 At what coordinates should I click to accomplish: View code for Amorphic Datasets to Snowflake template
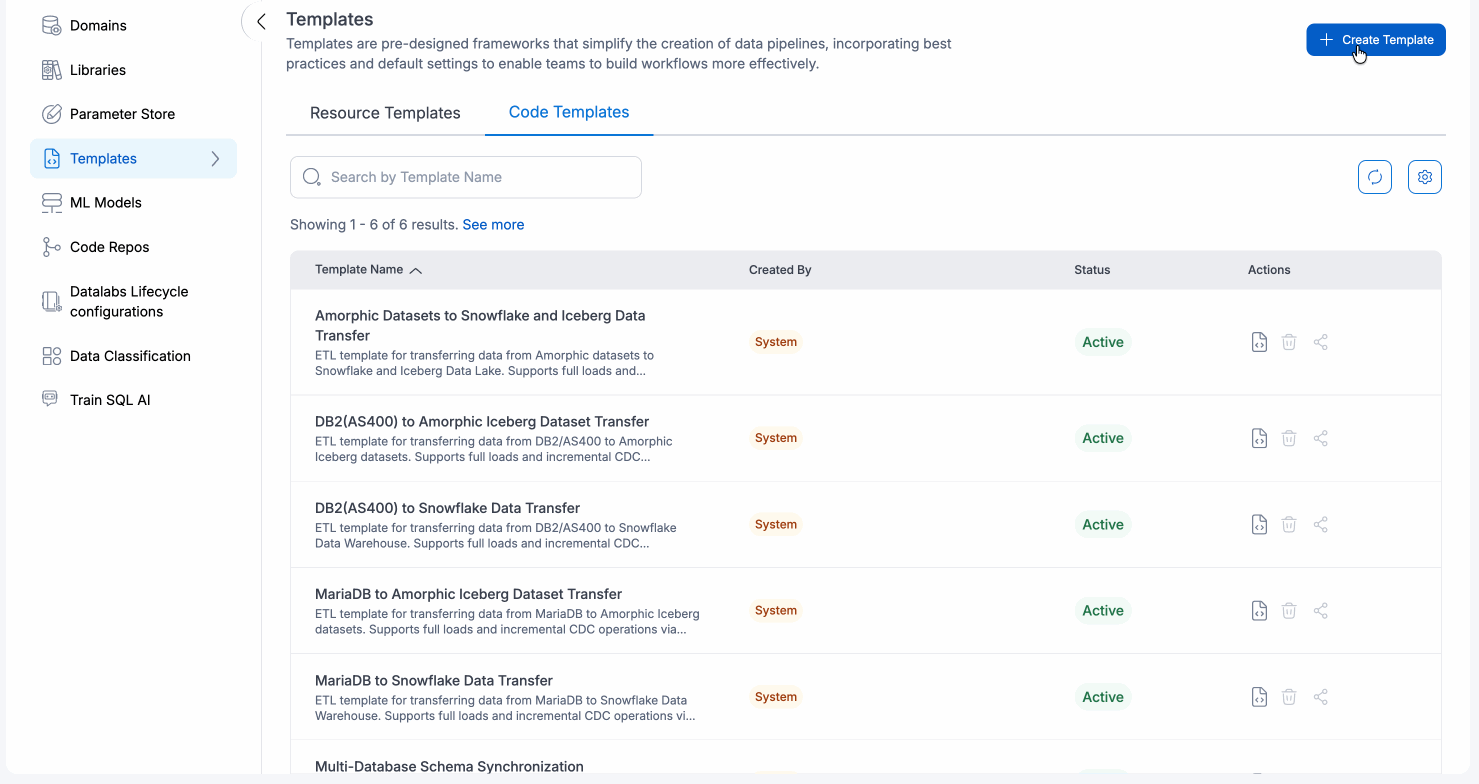pos(1259,342)
